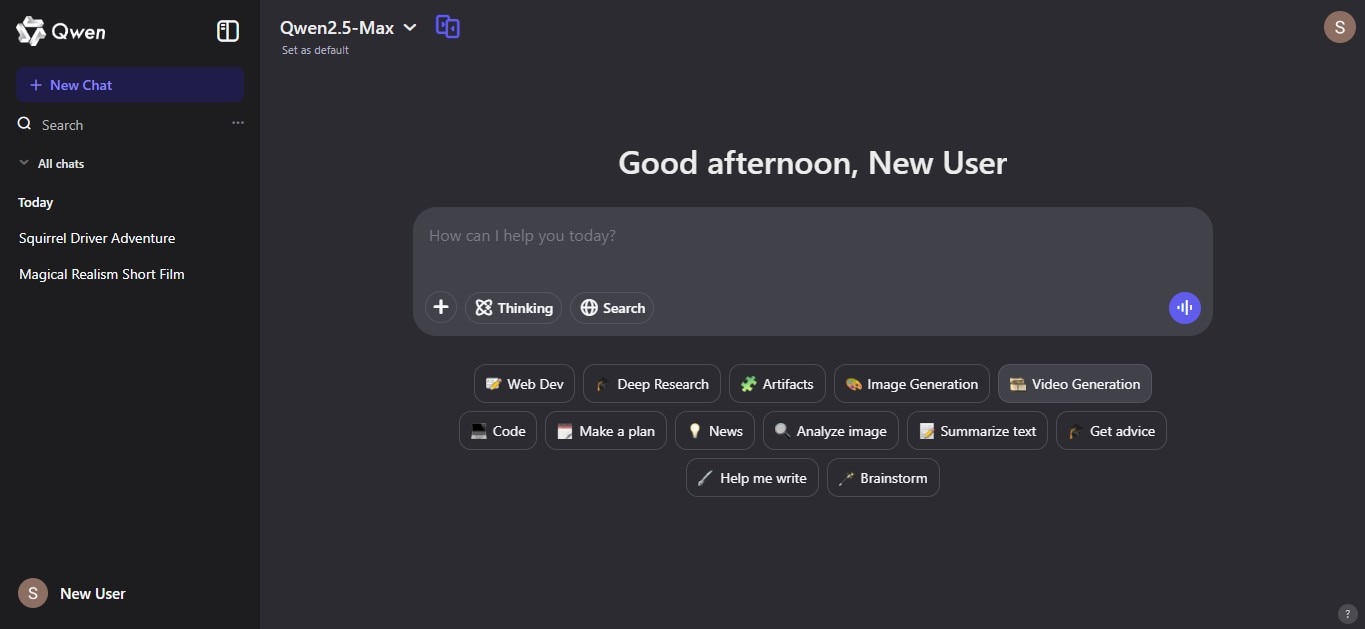Toggle web Search mode
This screenshot has width=1365, height=629.
coord(612,308)
